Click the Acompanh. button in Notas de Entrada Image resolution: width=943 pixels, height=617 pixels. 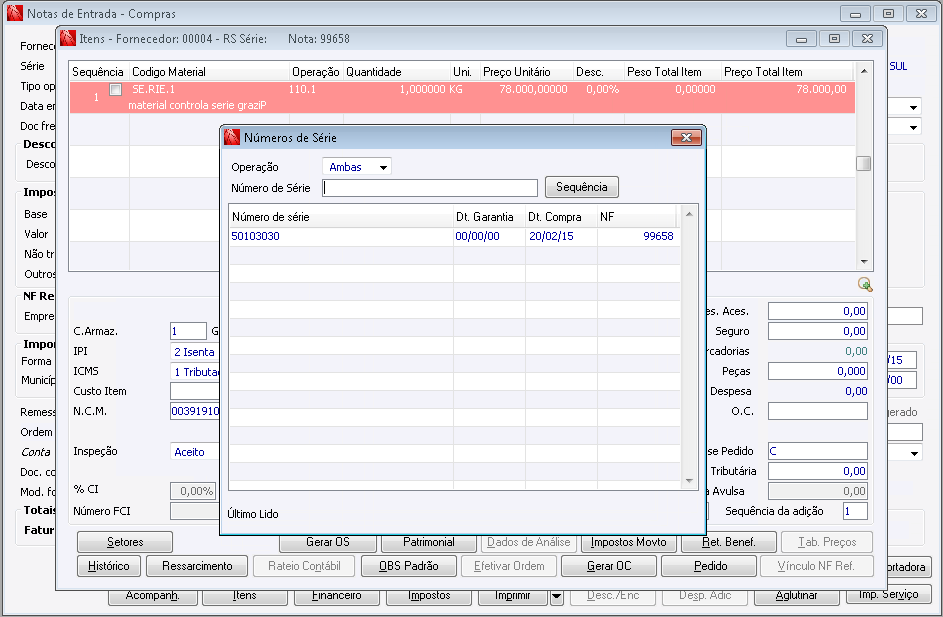tap(153, 597)
